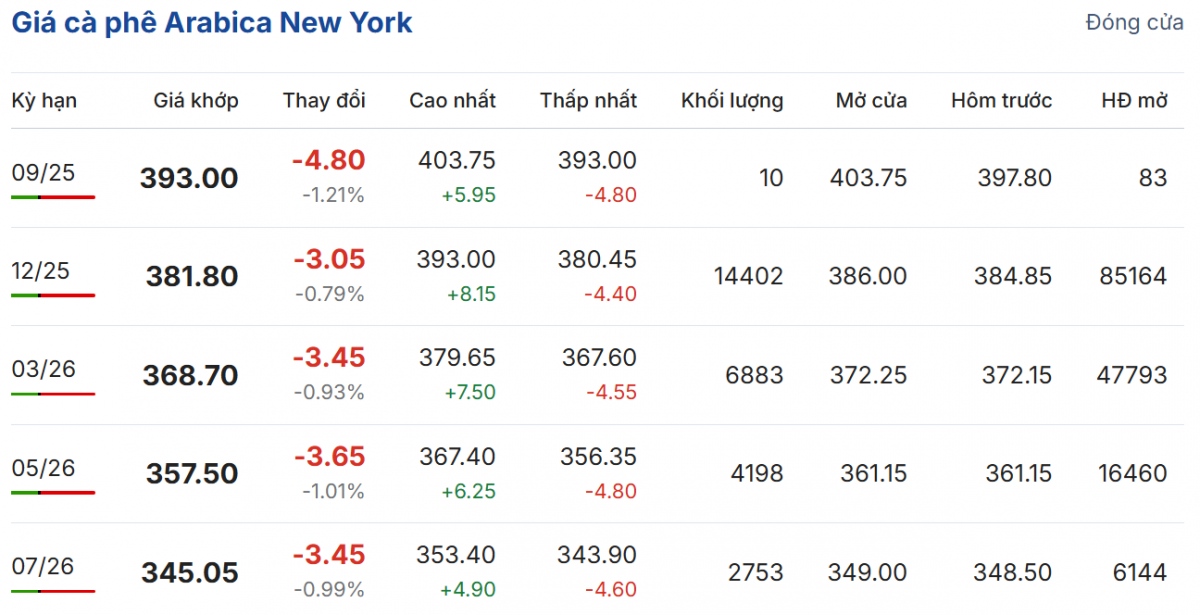The height and width of the screenshot is (615, 1200).
Task: Sort by Kỳ hạn column header
Action: [x=44, y=100]
